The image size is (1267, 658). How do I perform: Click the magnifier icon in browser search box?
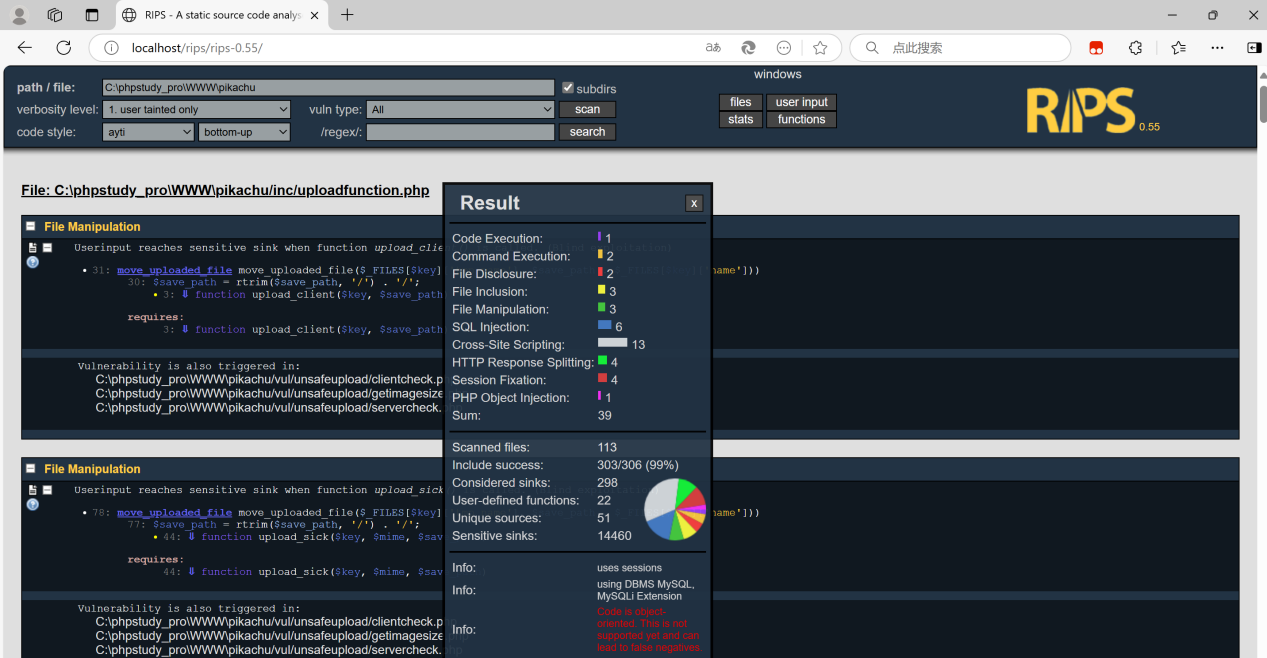click(x=872, y=47)
